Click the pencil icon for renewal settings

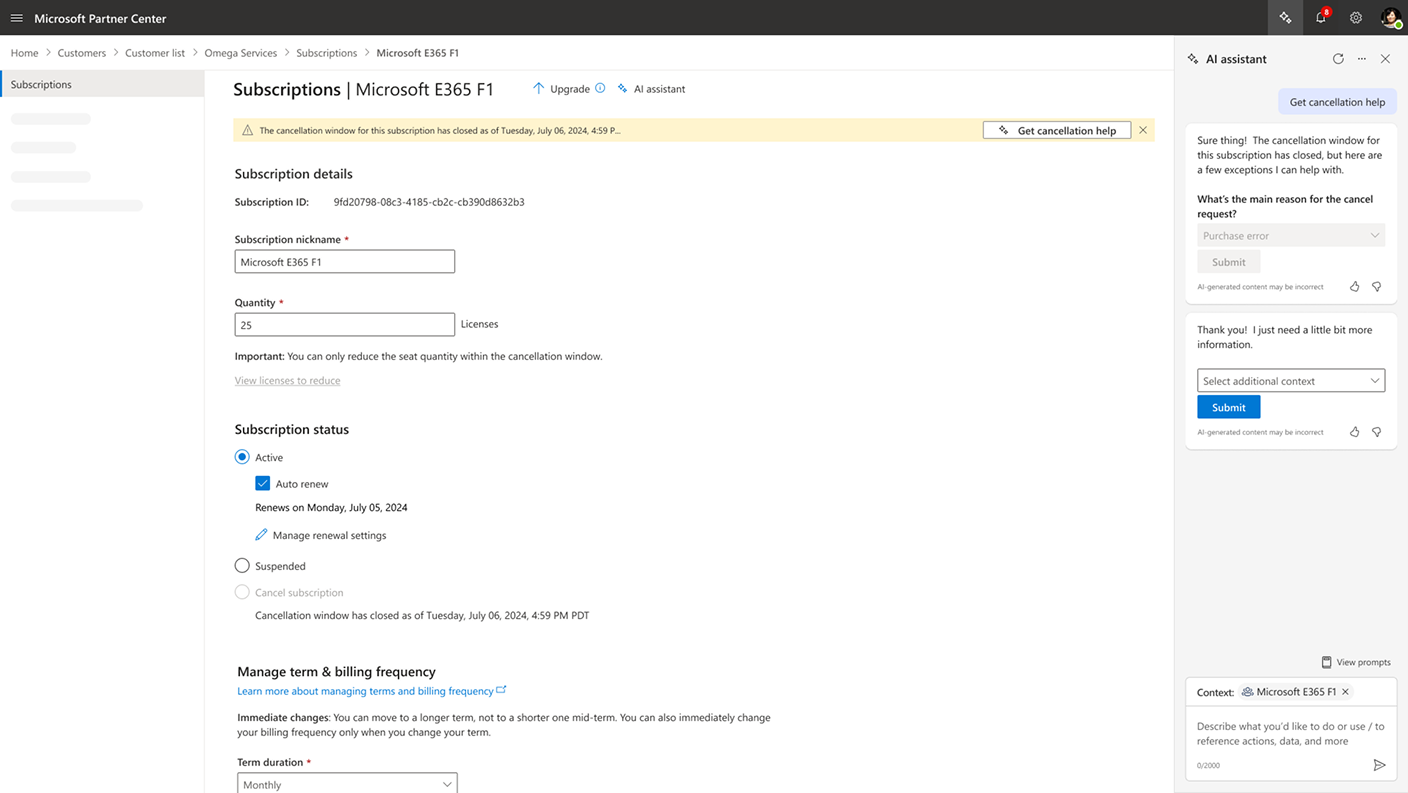[x=261, y=535]
